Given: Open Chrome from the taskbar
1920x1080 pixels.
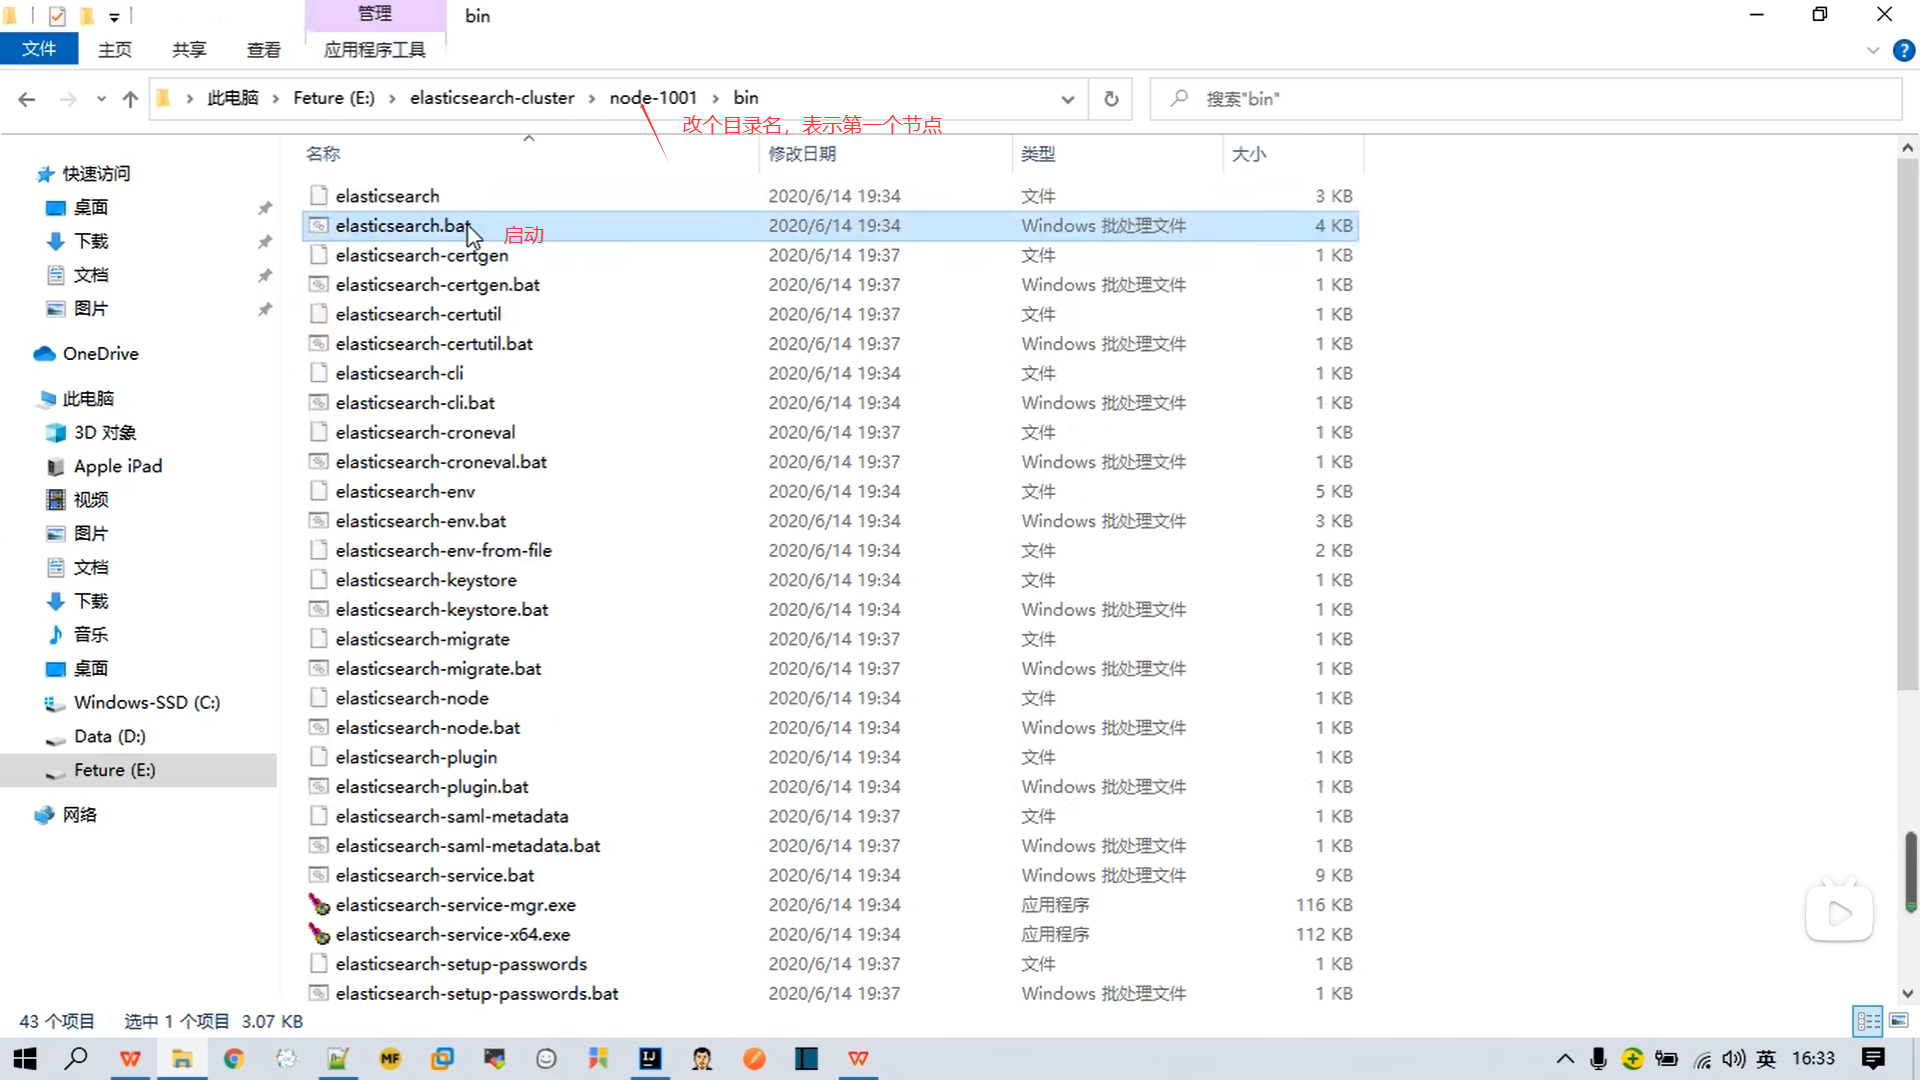Looking at the screenshot, I should pos(234,1059).
